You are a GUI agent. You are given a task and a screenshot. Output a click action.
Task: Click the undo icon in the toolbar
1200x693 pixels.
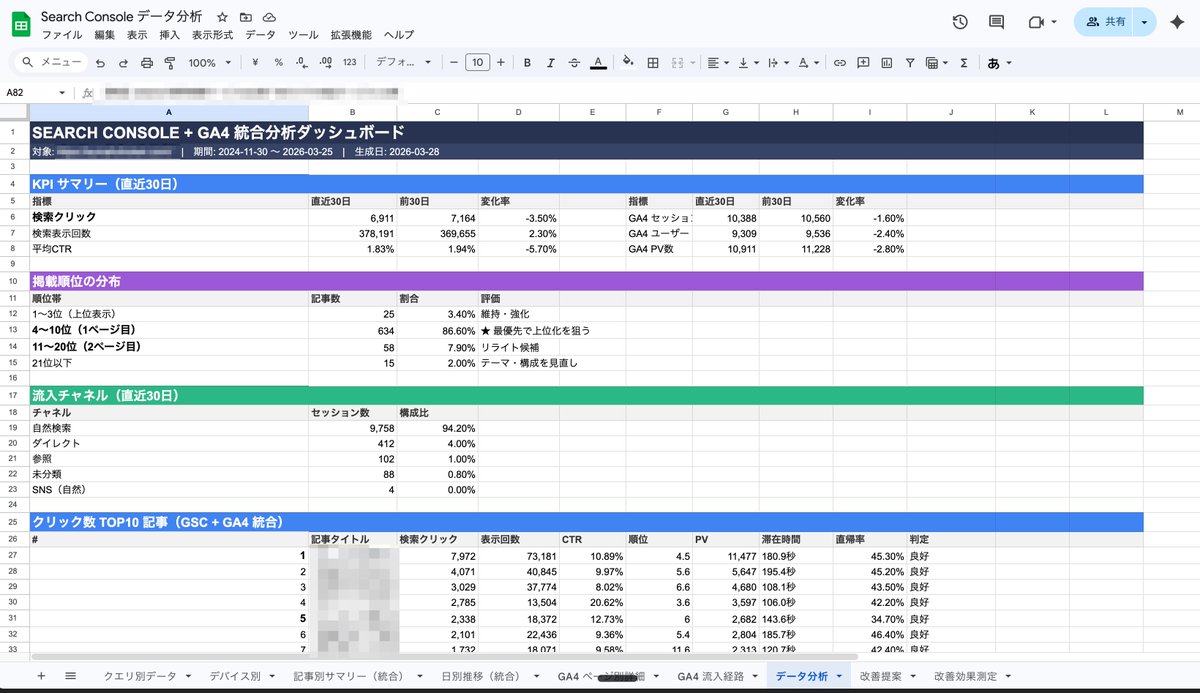(x=100, y=62)
